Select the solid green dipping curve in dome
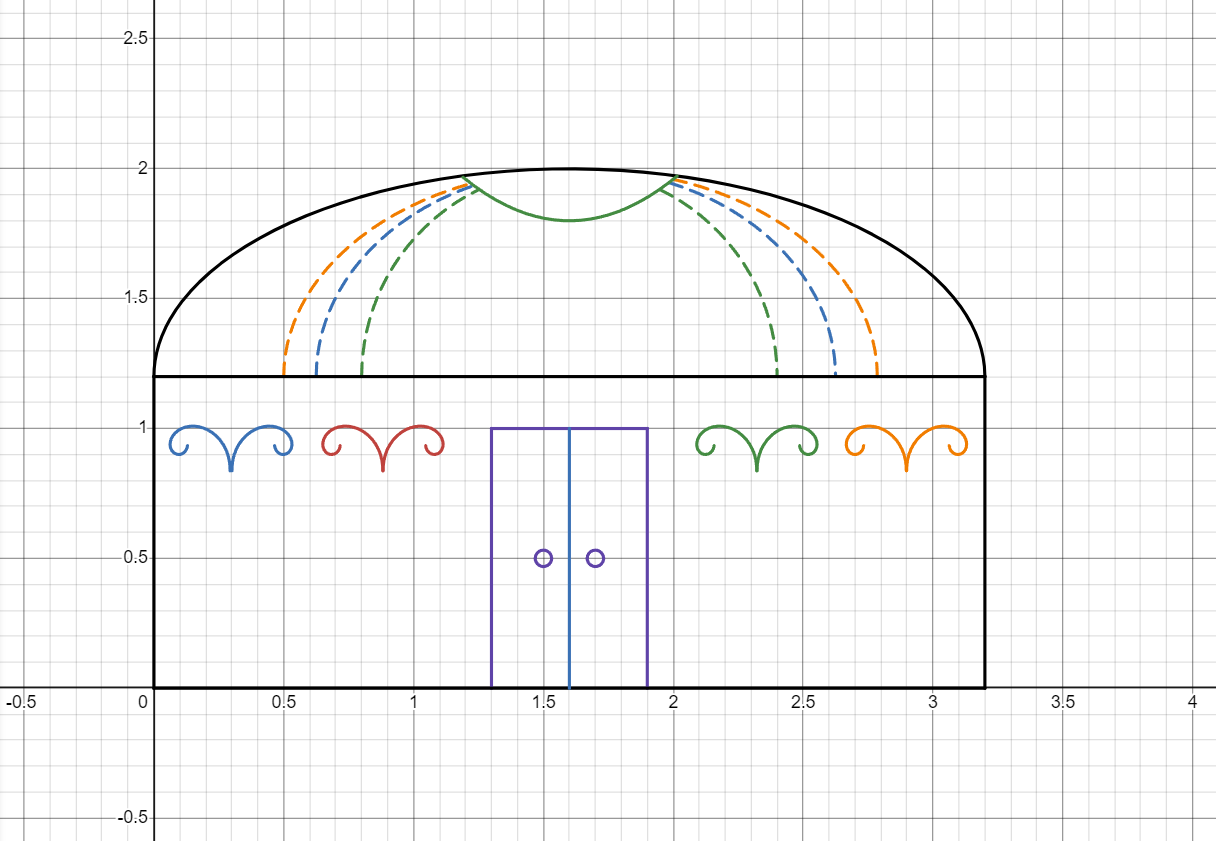Viewport: 1216px width, 841px height. pyautogui.click(x=569, y=220)
